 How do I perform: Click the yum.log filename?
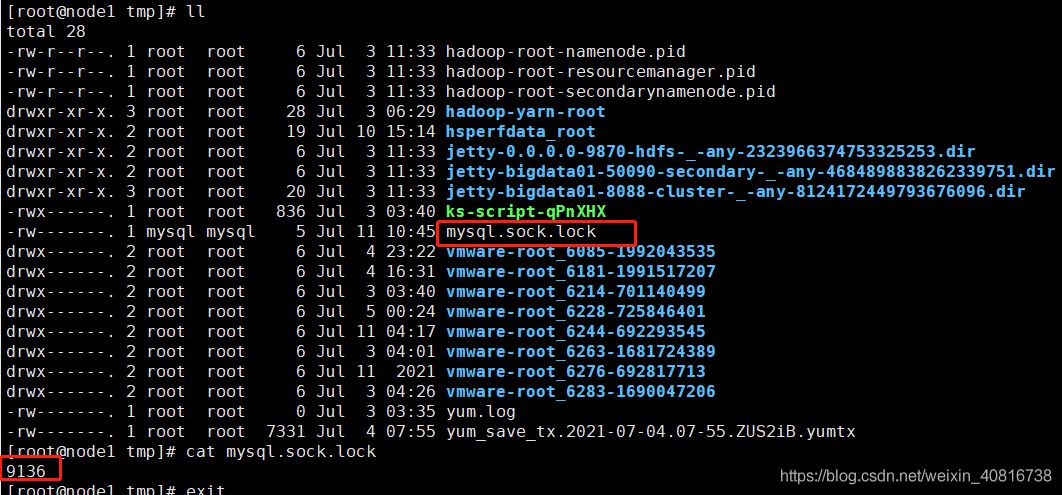[480, 412]
